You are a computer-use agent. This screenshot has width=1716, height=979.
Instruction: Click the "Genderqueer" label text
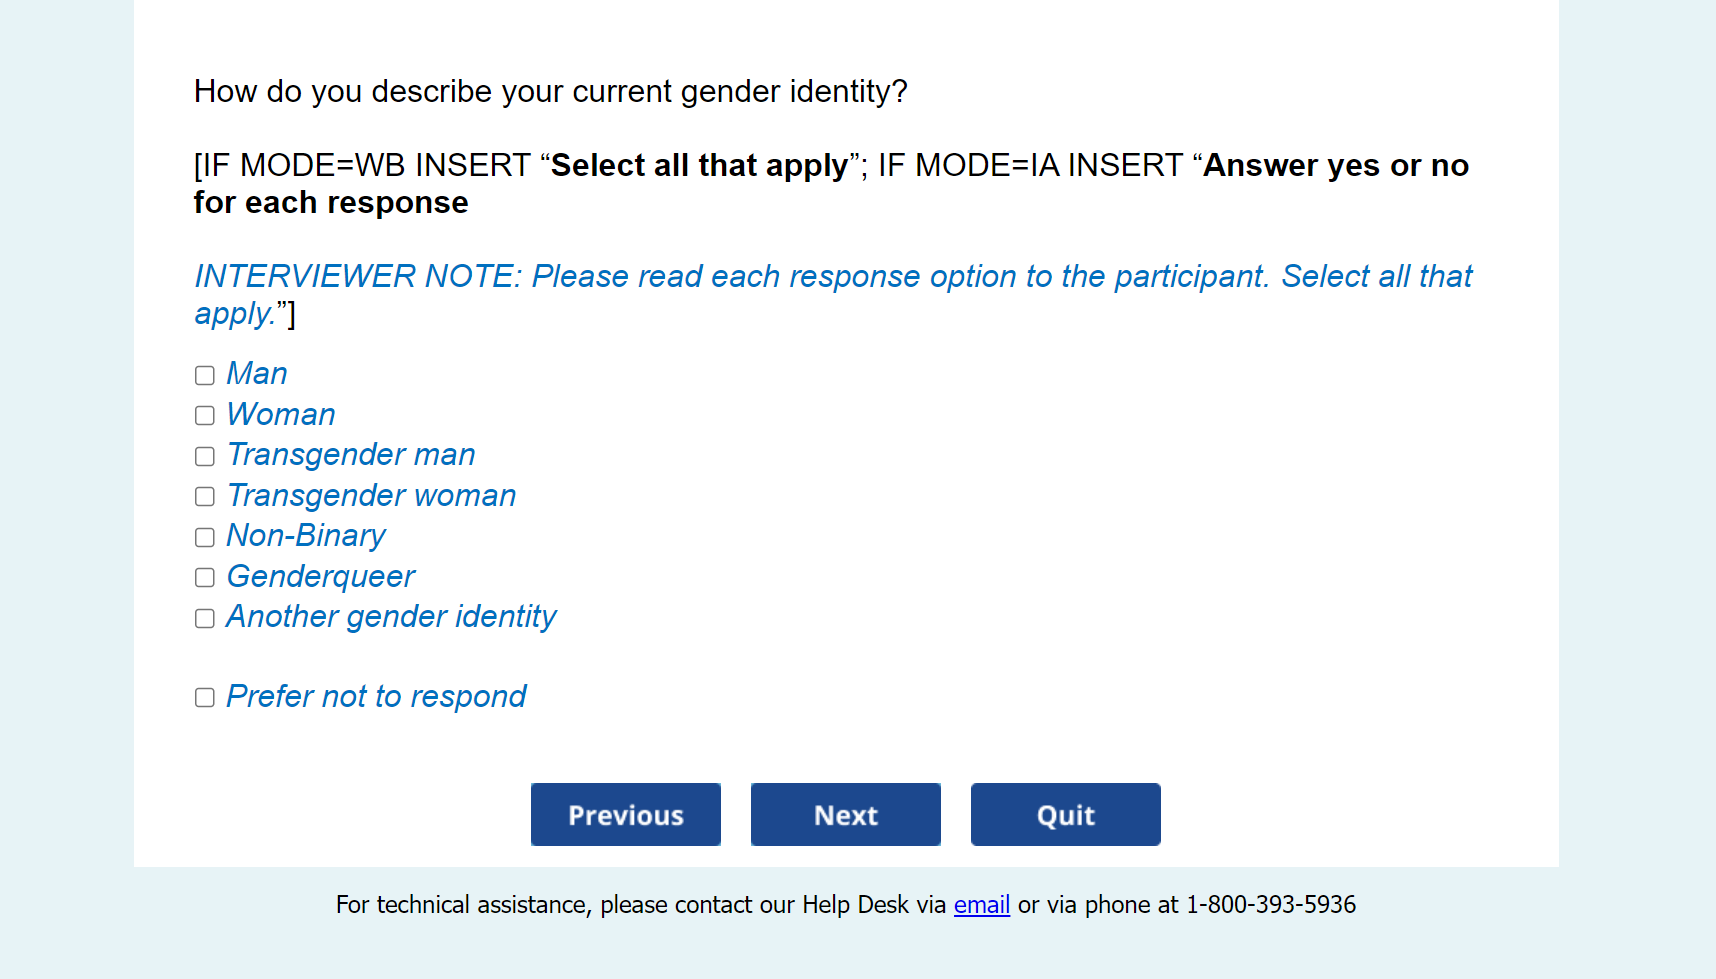pos(321,577)
